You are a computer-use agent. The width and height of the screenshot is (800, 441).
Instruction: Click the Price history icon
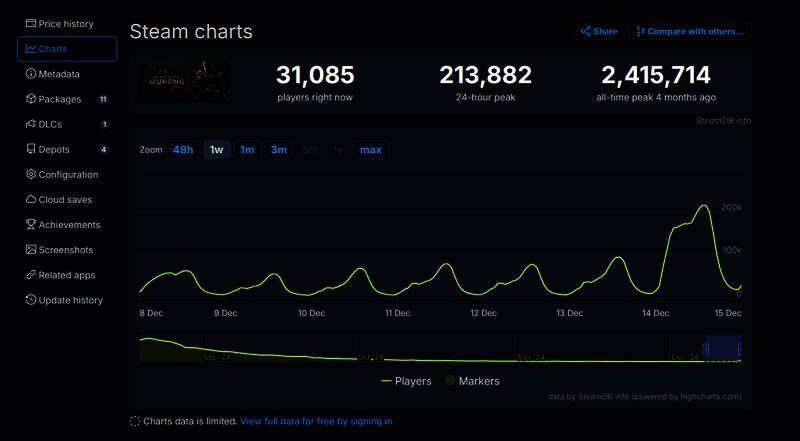(x=31, y=23)
